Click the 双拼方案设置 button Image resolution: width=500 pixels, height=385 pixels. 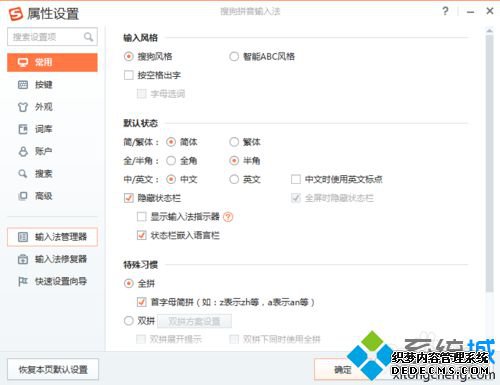[x=194, y=321]
